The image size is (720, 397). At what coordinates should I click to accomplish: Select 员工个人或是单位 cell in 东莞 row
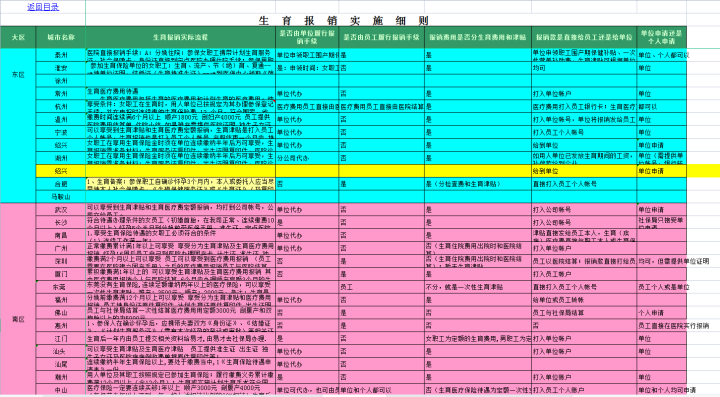[x=662, y=287]
